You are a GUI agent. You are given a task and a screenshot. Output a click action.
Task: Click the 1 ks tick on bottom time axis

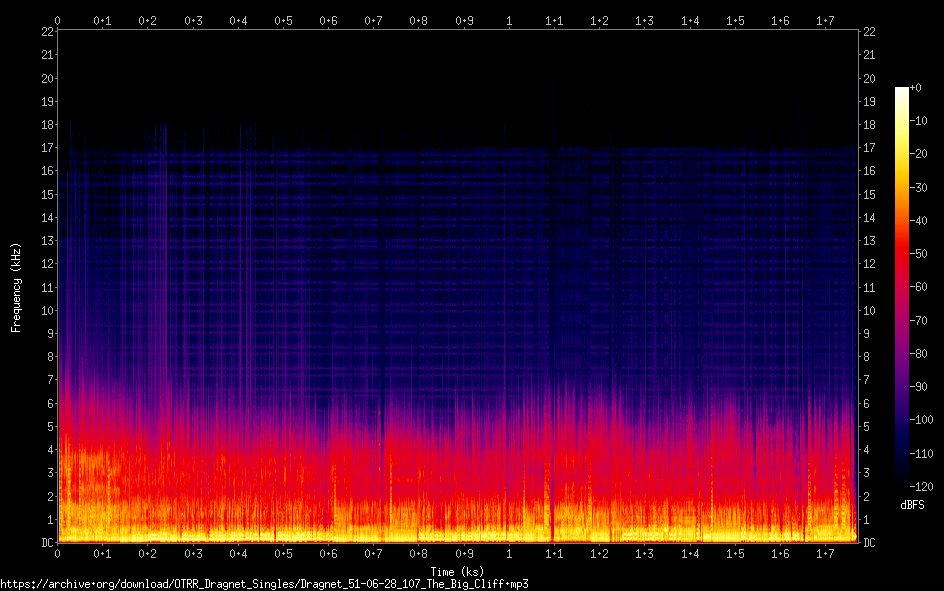click(510, 553)
